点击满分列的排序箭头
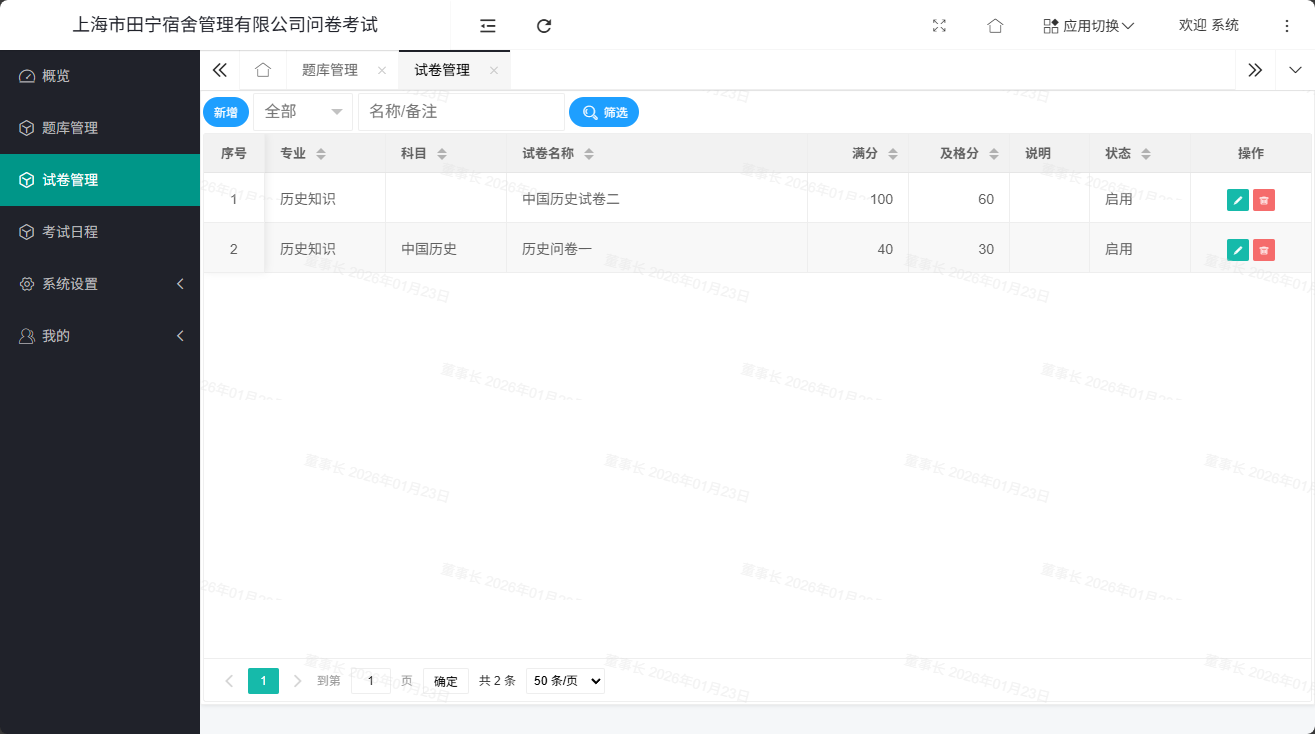1315x734 pixels. tap(892, 153)
